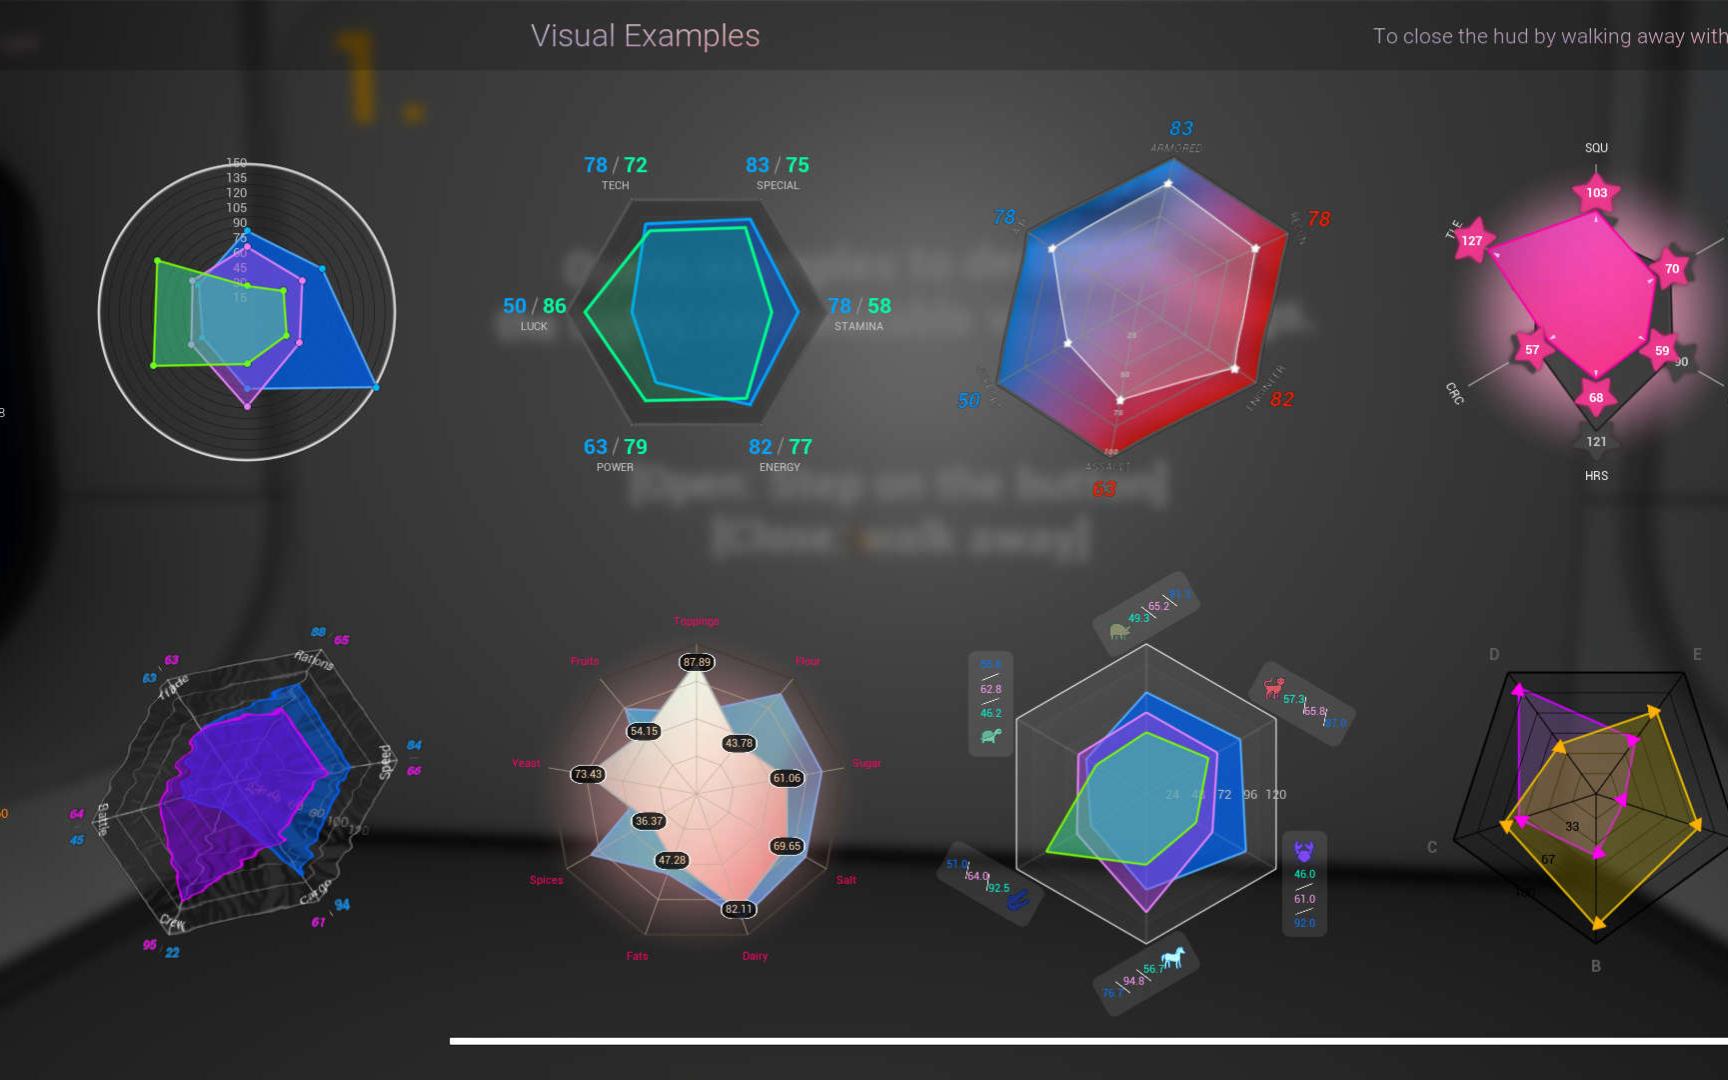This screenshot has height=1080, width=1728.
Task: Click the Dairy value badge 82.11
Action: coord(737,909)
